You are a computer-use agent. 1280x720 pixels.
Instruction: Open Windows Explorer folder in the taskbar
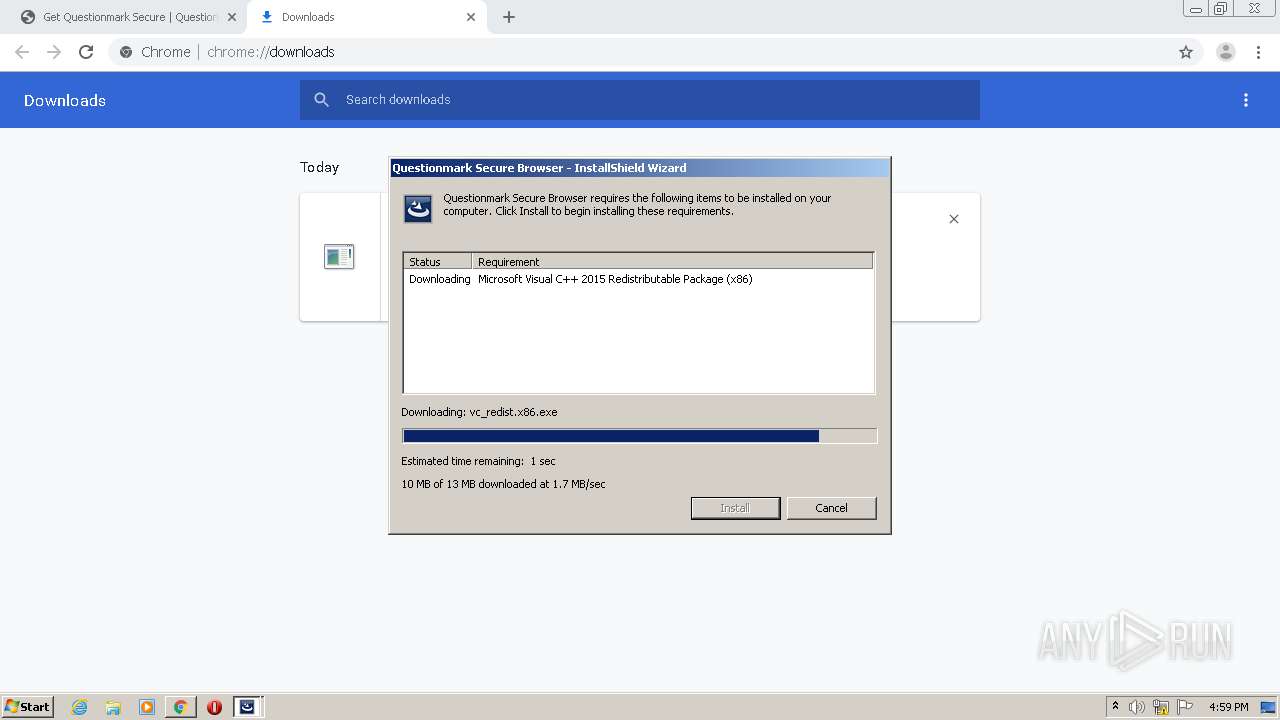(113, 707)
